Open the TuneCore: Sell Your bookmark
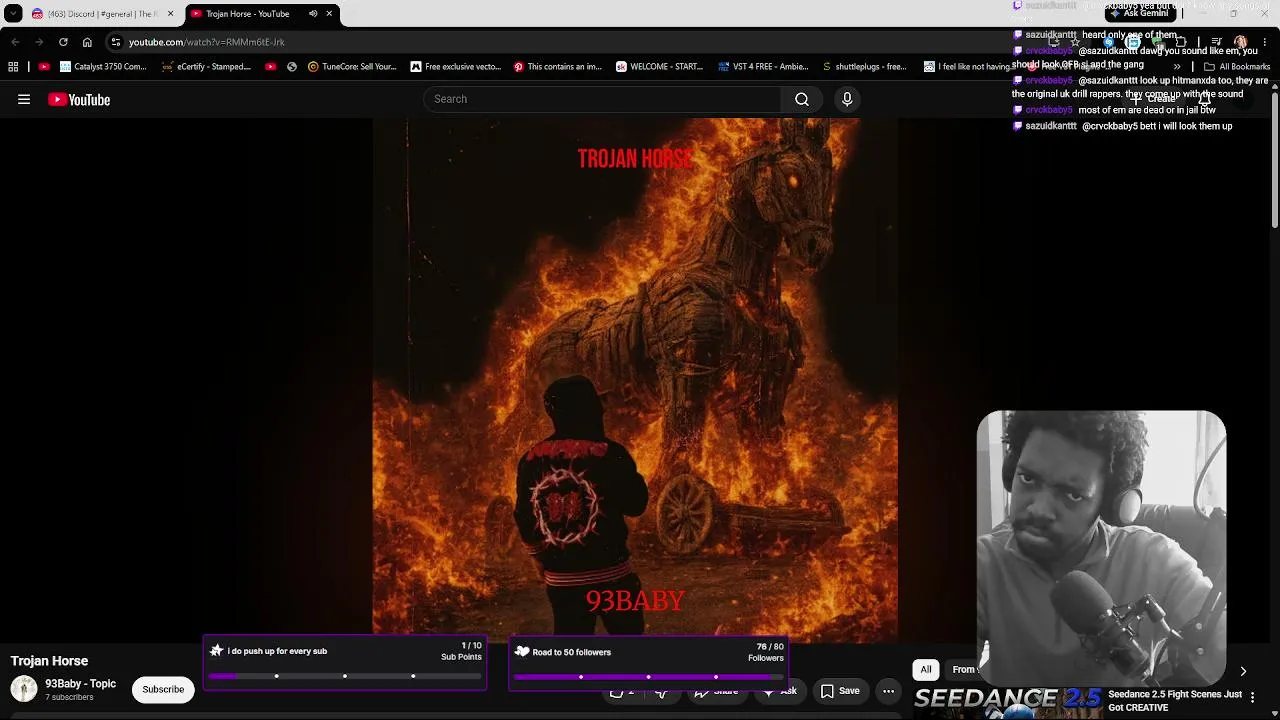This screenshot has width=1280, height=720. pos(352,67)
